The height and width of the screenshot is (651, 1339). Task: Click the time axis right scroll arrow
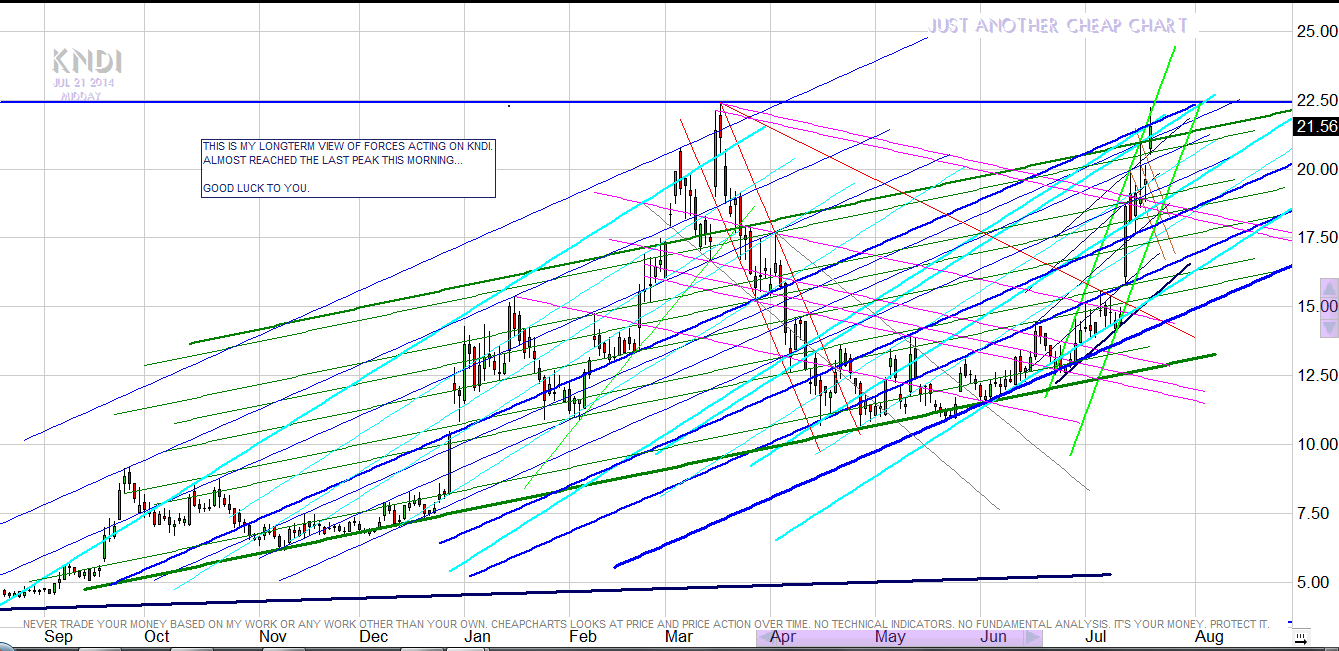(1034, 637)
